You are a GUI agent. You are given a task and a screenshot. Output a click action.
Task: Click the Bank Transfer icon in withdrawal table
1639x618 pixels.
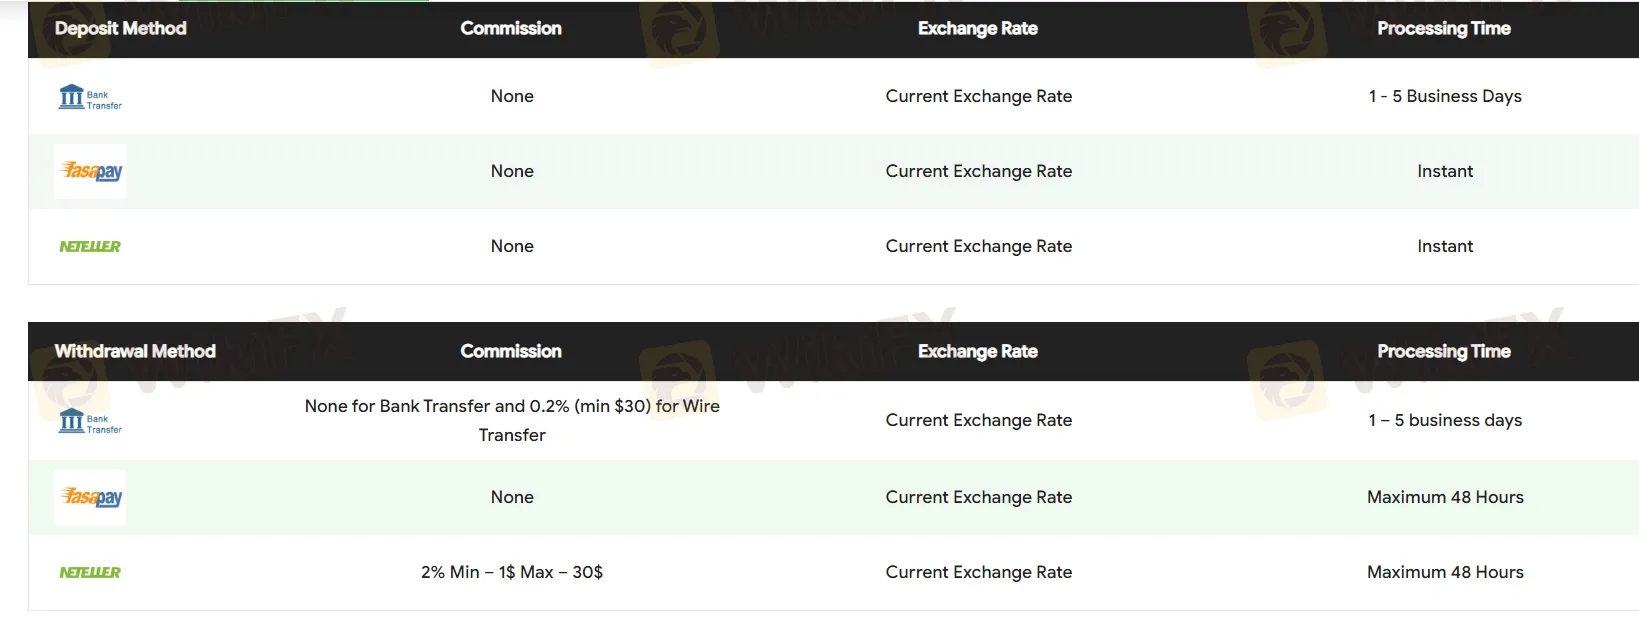pos(89,421)
